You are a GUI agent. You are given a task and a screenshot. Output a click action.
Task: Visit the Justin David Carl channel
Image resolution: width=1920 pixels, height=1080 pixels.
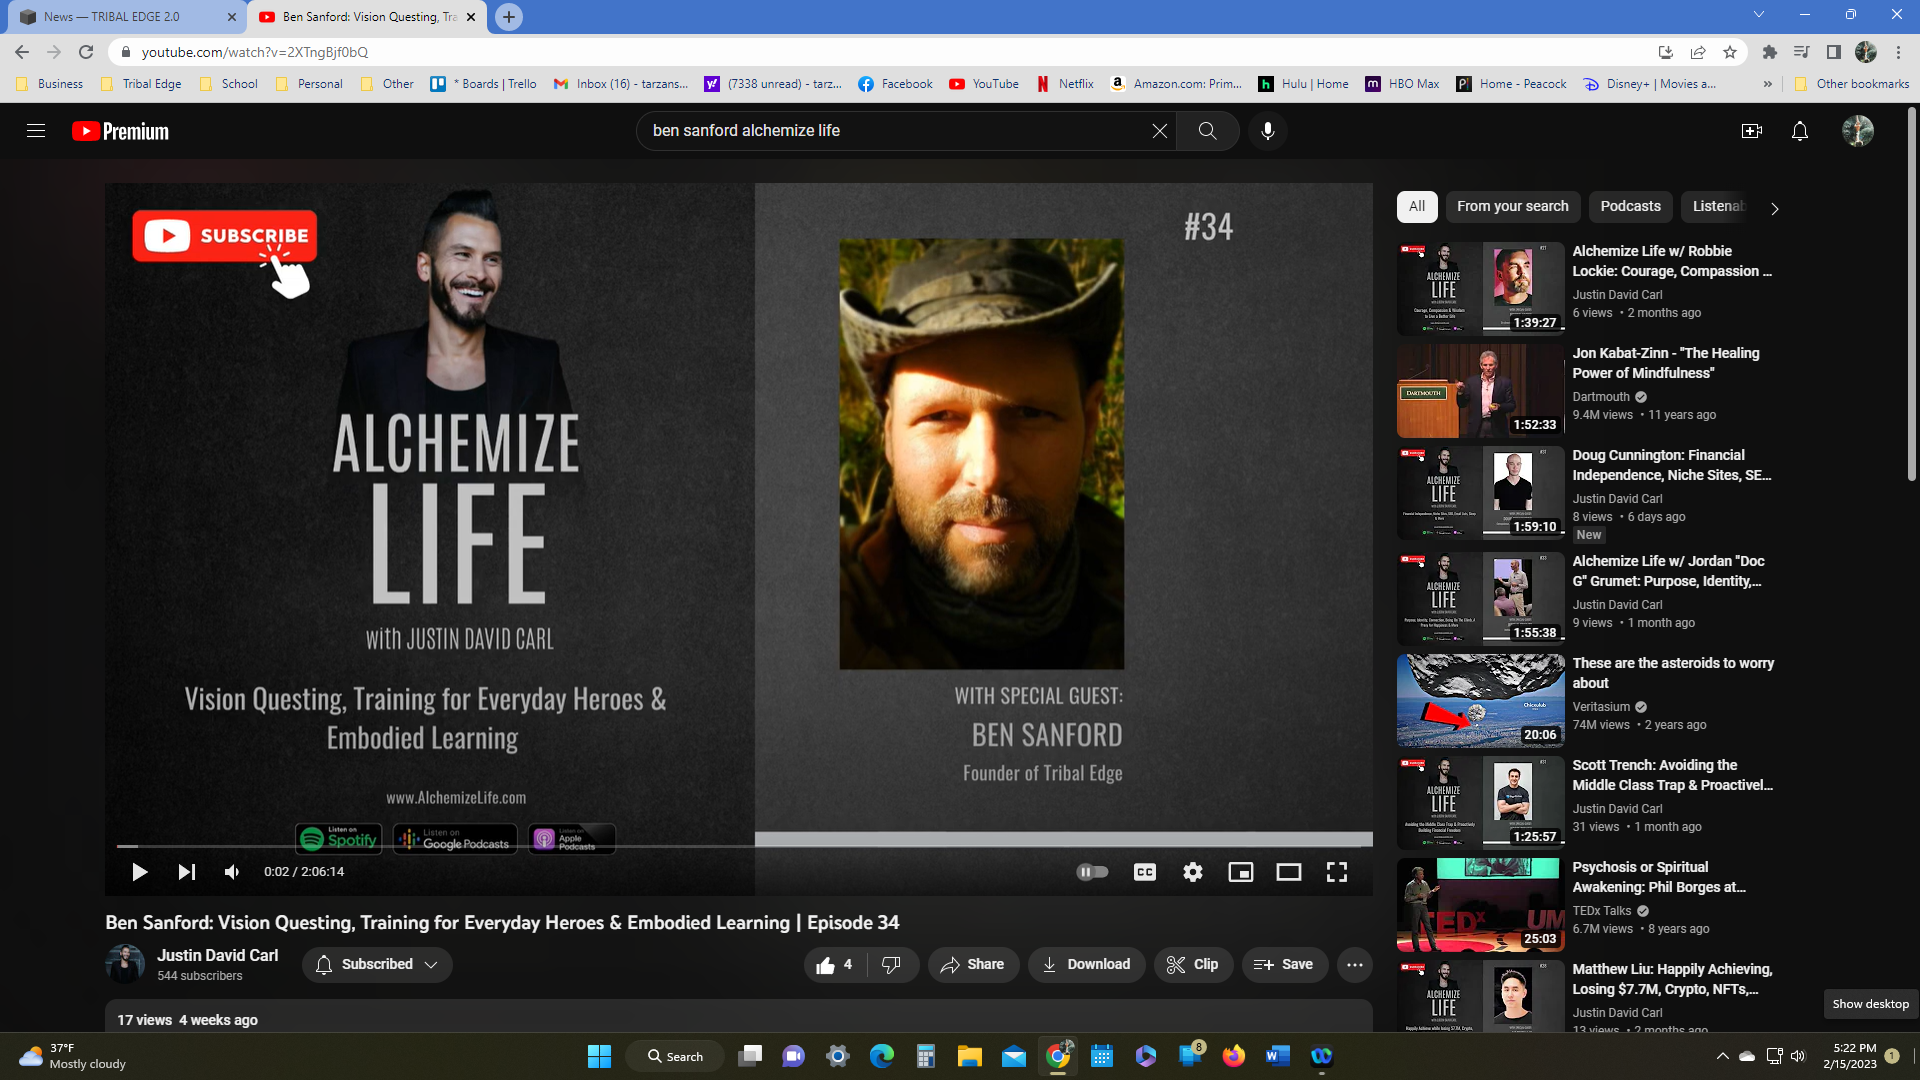click(x=217, y=956)
